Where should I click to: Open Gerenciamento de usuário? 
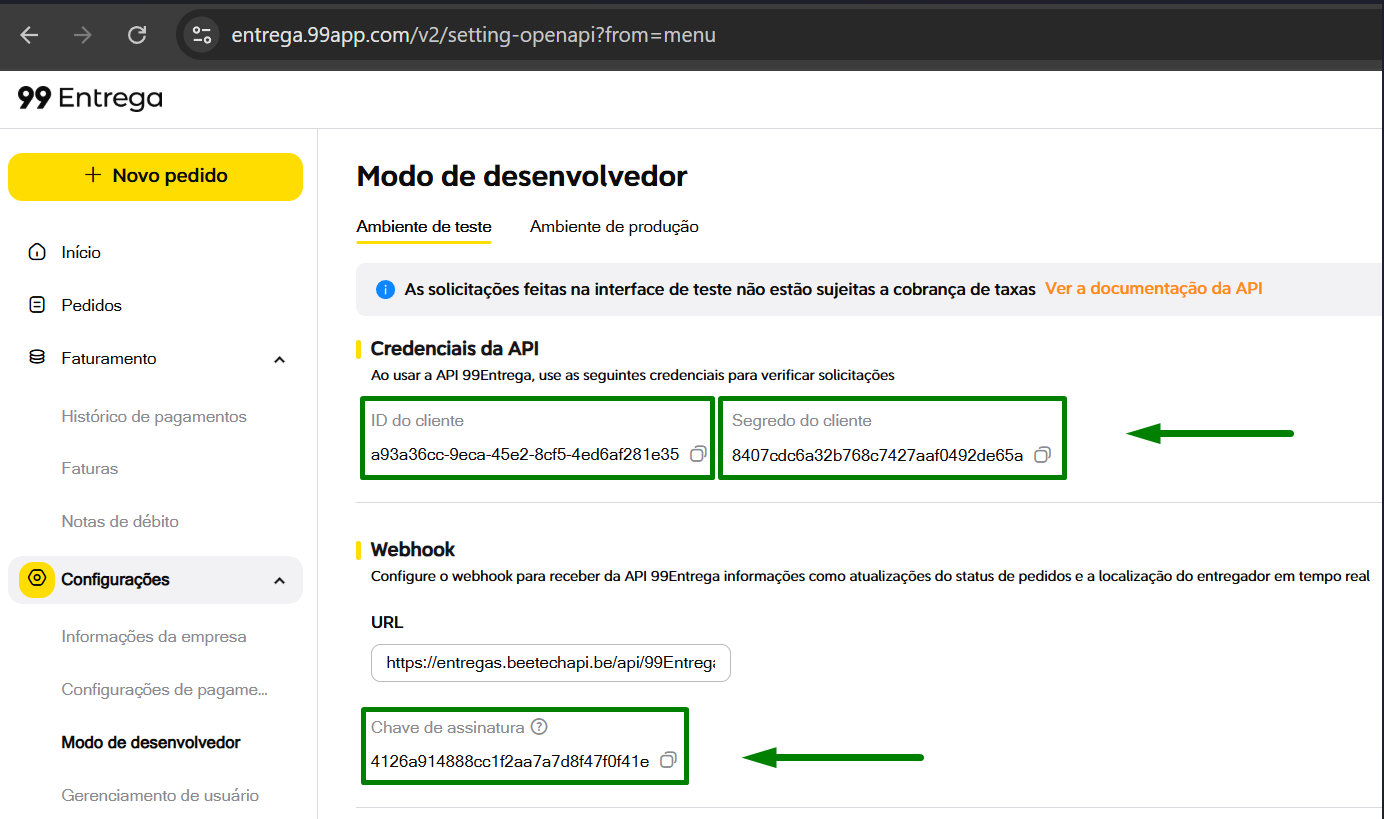pyautogui.click(x=160, y=795)
